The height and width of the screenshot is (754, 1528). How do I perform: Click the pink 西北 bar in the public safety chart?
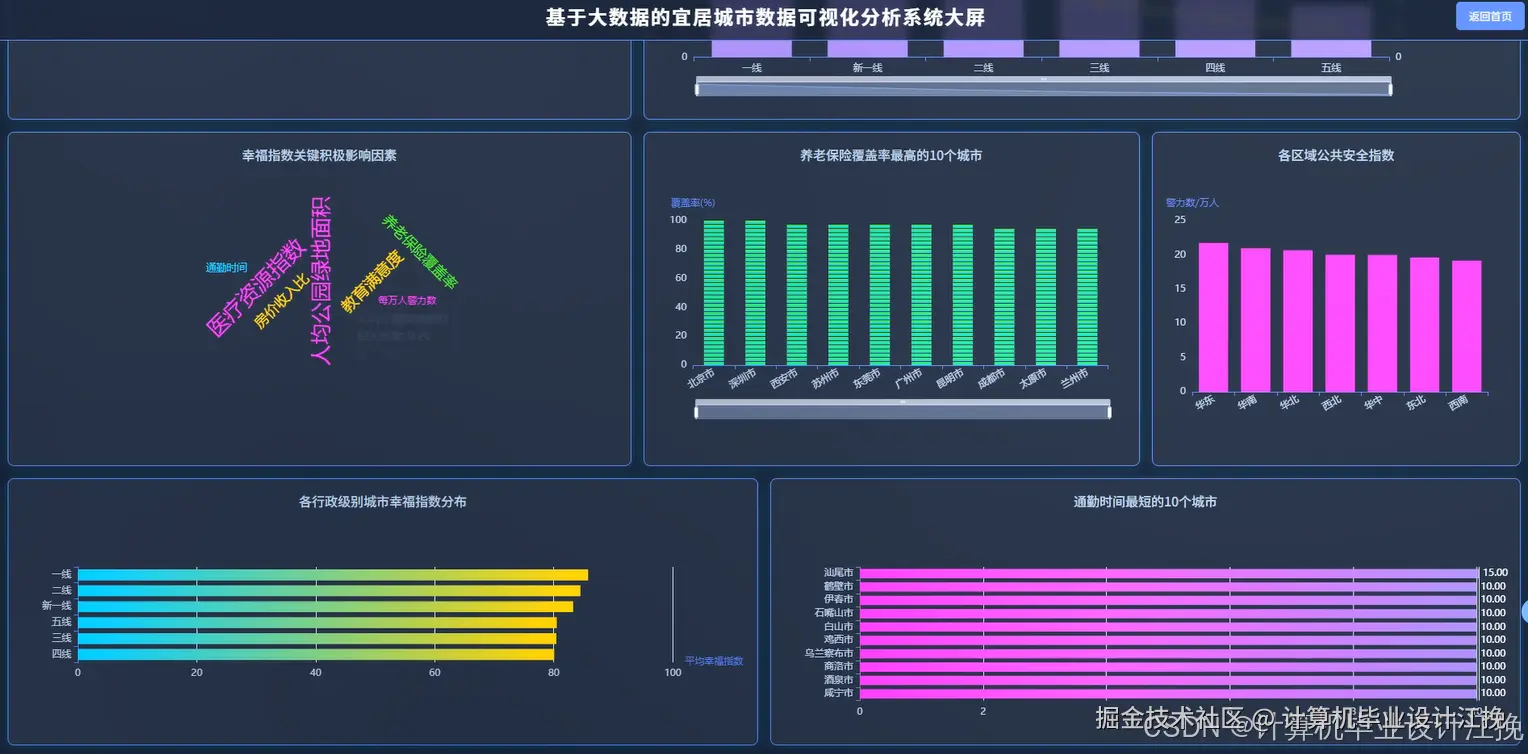1340,323
